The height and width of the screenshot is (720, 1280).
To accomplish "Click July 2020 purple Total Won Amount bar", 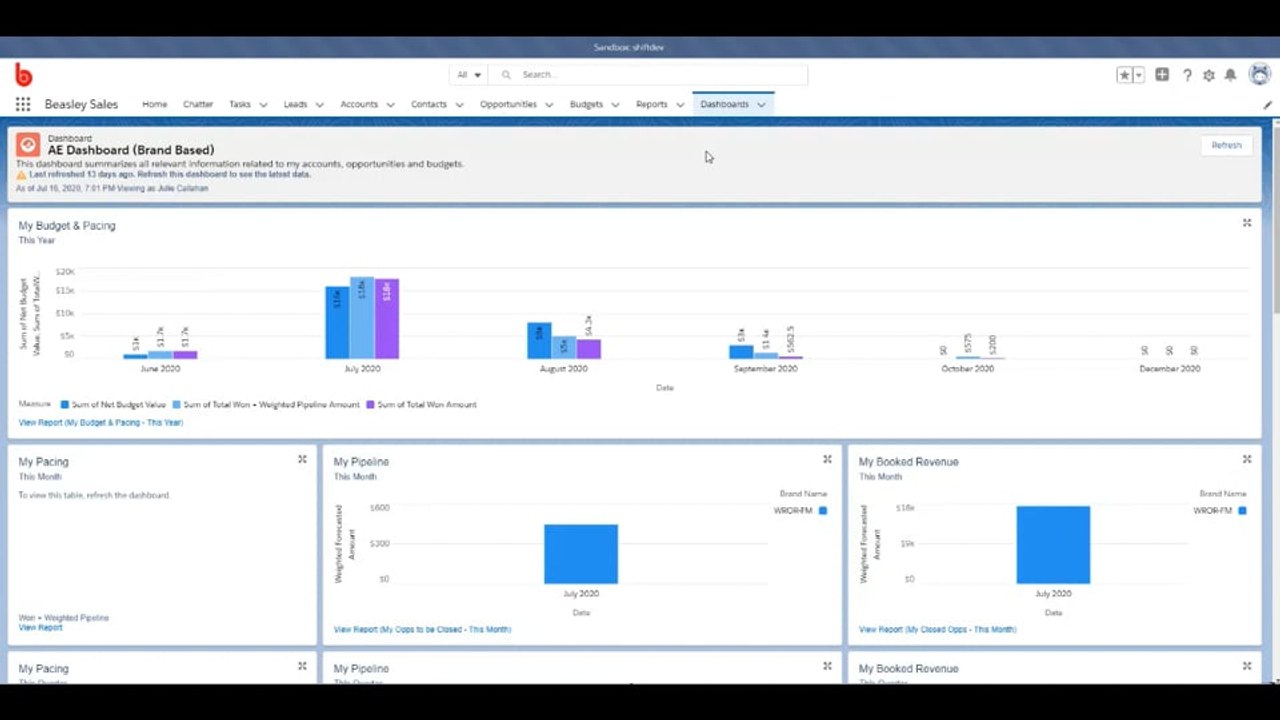I will (x=387, y=319).
